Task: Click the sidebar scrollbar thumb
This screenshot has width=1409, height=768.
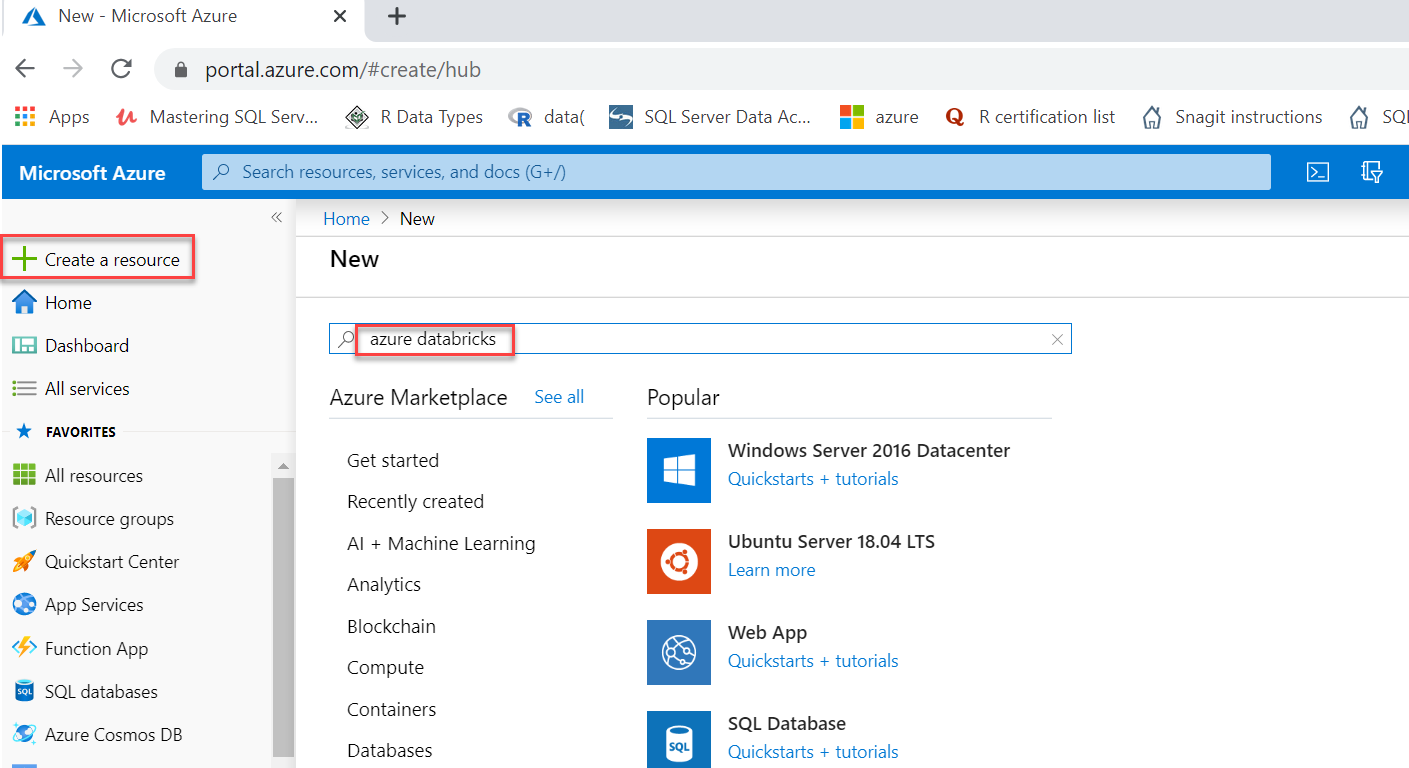Action: (284, 616)
